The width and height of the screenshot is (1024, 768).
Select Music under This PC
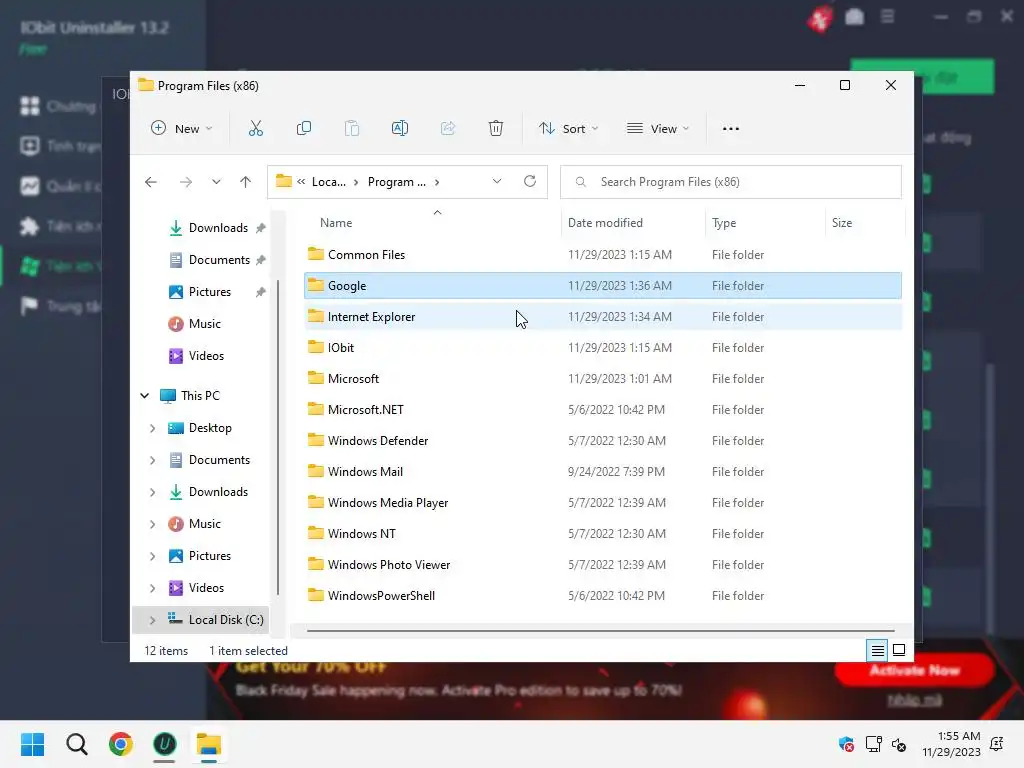[x=204, y=524]
